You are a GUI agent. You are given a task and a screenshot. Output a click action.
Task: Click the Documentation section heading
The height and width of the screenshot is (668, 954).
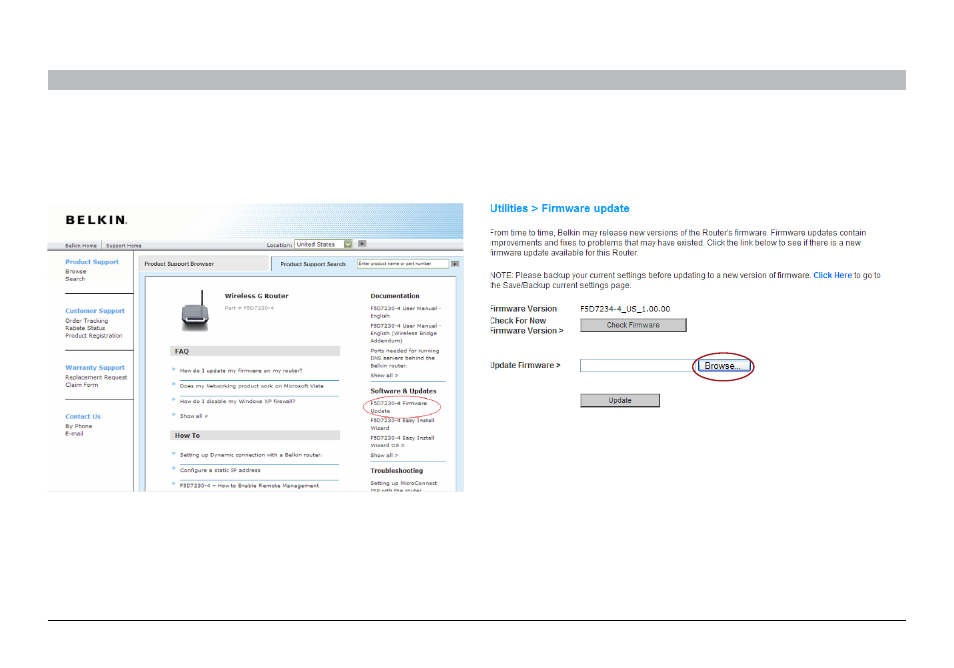(395, 296)
